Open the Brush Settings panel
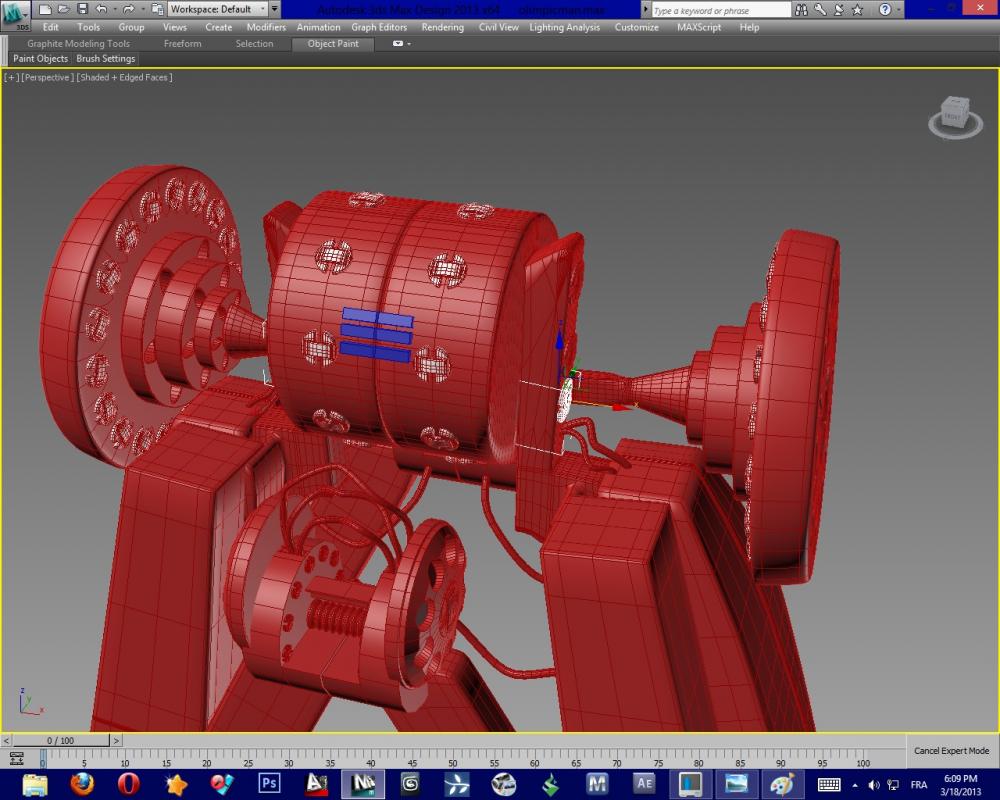1000x800 pixels. (106, 59)
